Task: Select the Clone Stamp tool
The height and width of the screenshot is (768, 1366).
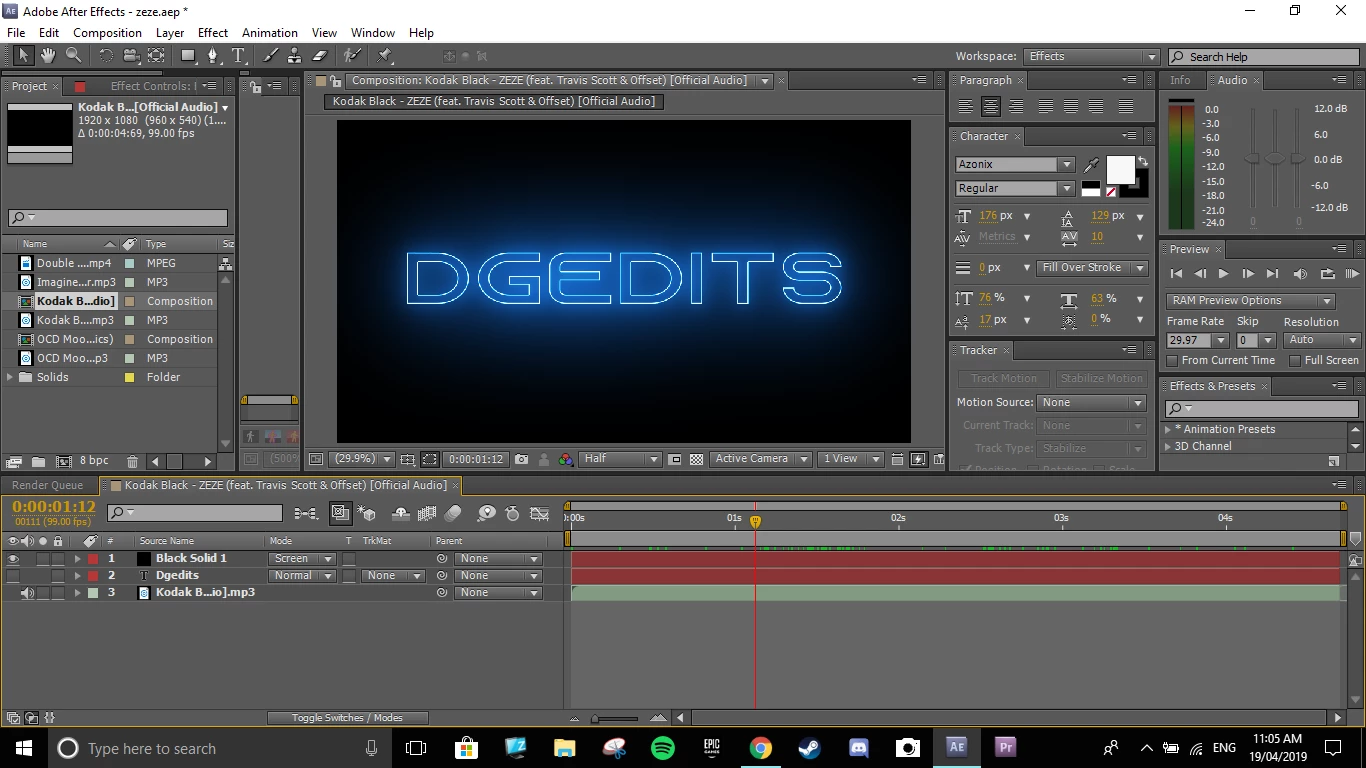Action: point(295,56)
